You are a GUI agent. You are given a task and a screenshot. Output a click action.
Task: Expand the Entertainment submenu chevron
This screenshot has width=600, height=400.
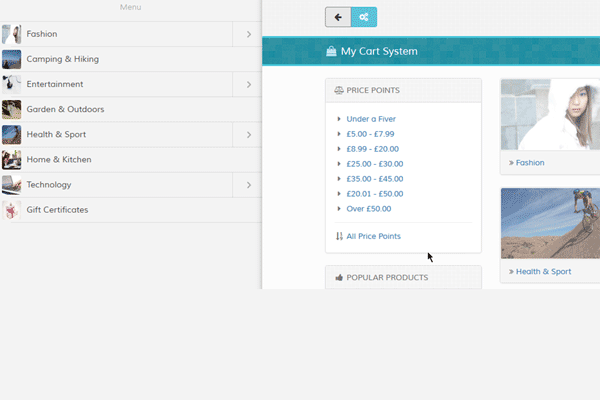tap(249, 84)
